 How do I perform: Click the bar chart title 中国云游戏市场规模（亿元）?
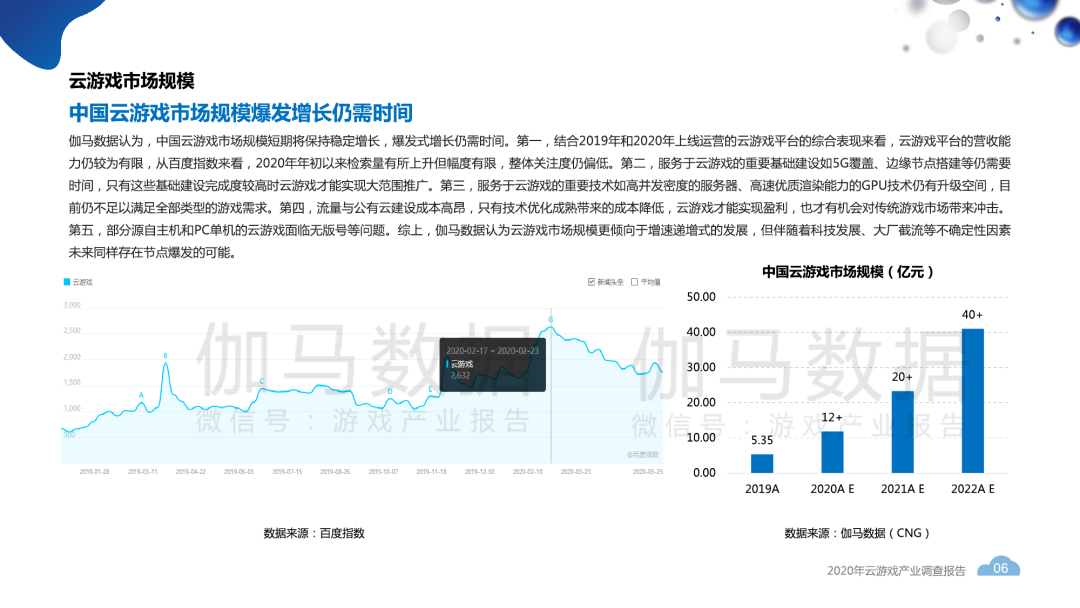pyautogui.click(x=847, y=271)
